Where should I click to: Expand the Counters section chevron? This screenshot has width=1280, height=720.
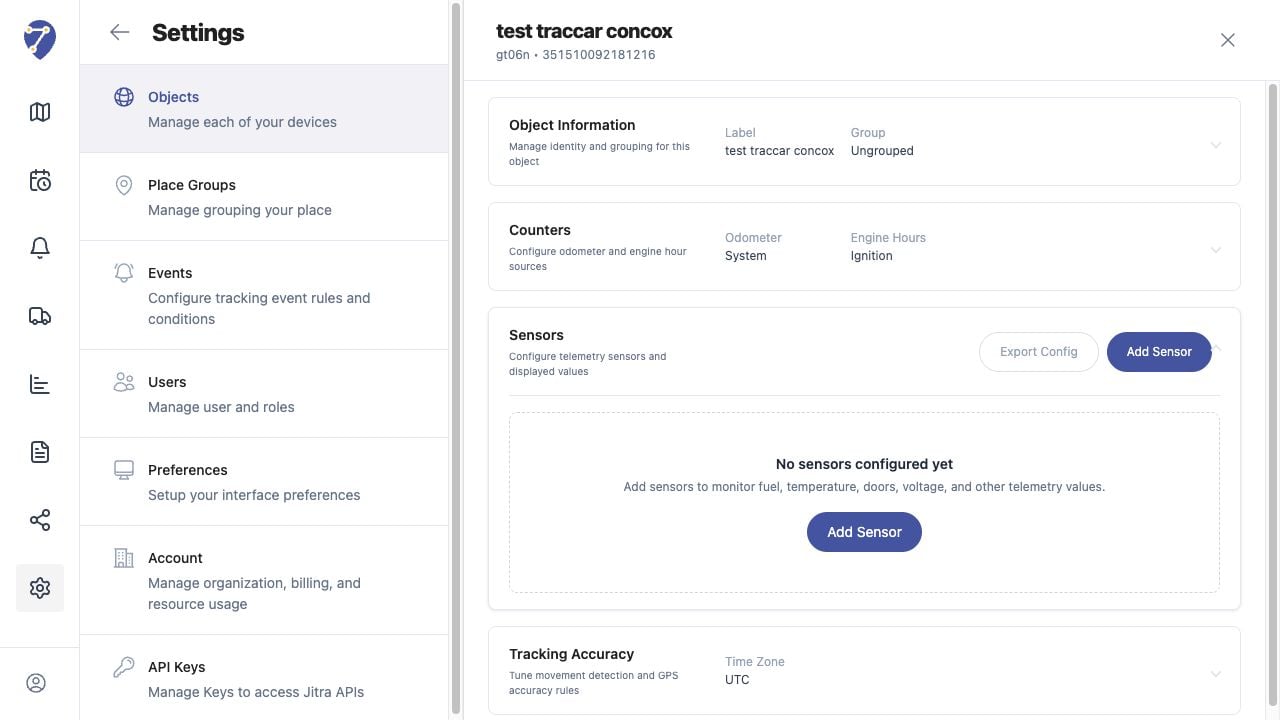pyautogui.click(x=1216, y=250)
